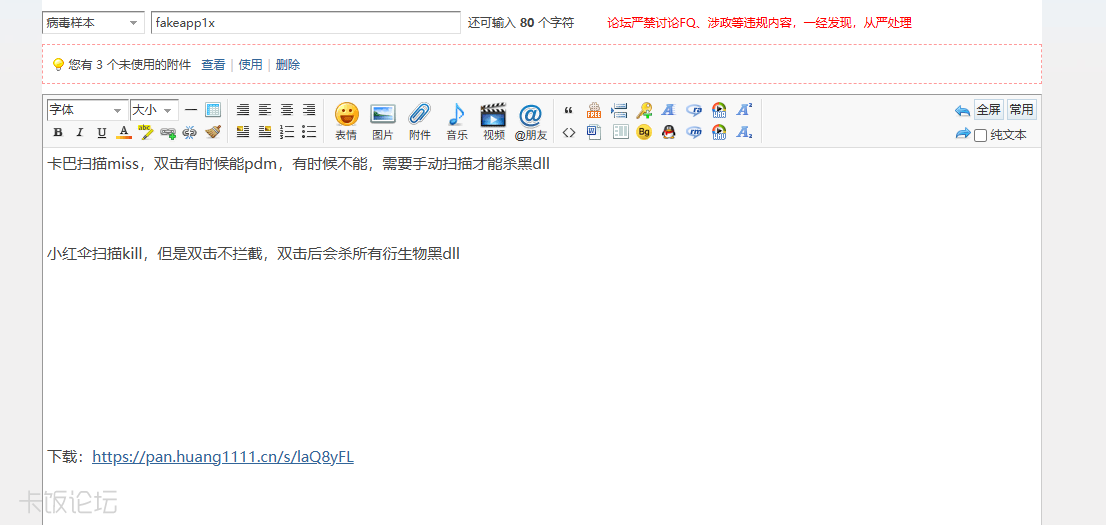Switch to 常用 common toolbar mode
The width and height of the screenshot is (1106, 525).
(x=1021, y=110)
